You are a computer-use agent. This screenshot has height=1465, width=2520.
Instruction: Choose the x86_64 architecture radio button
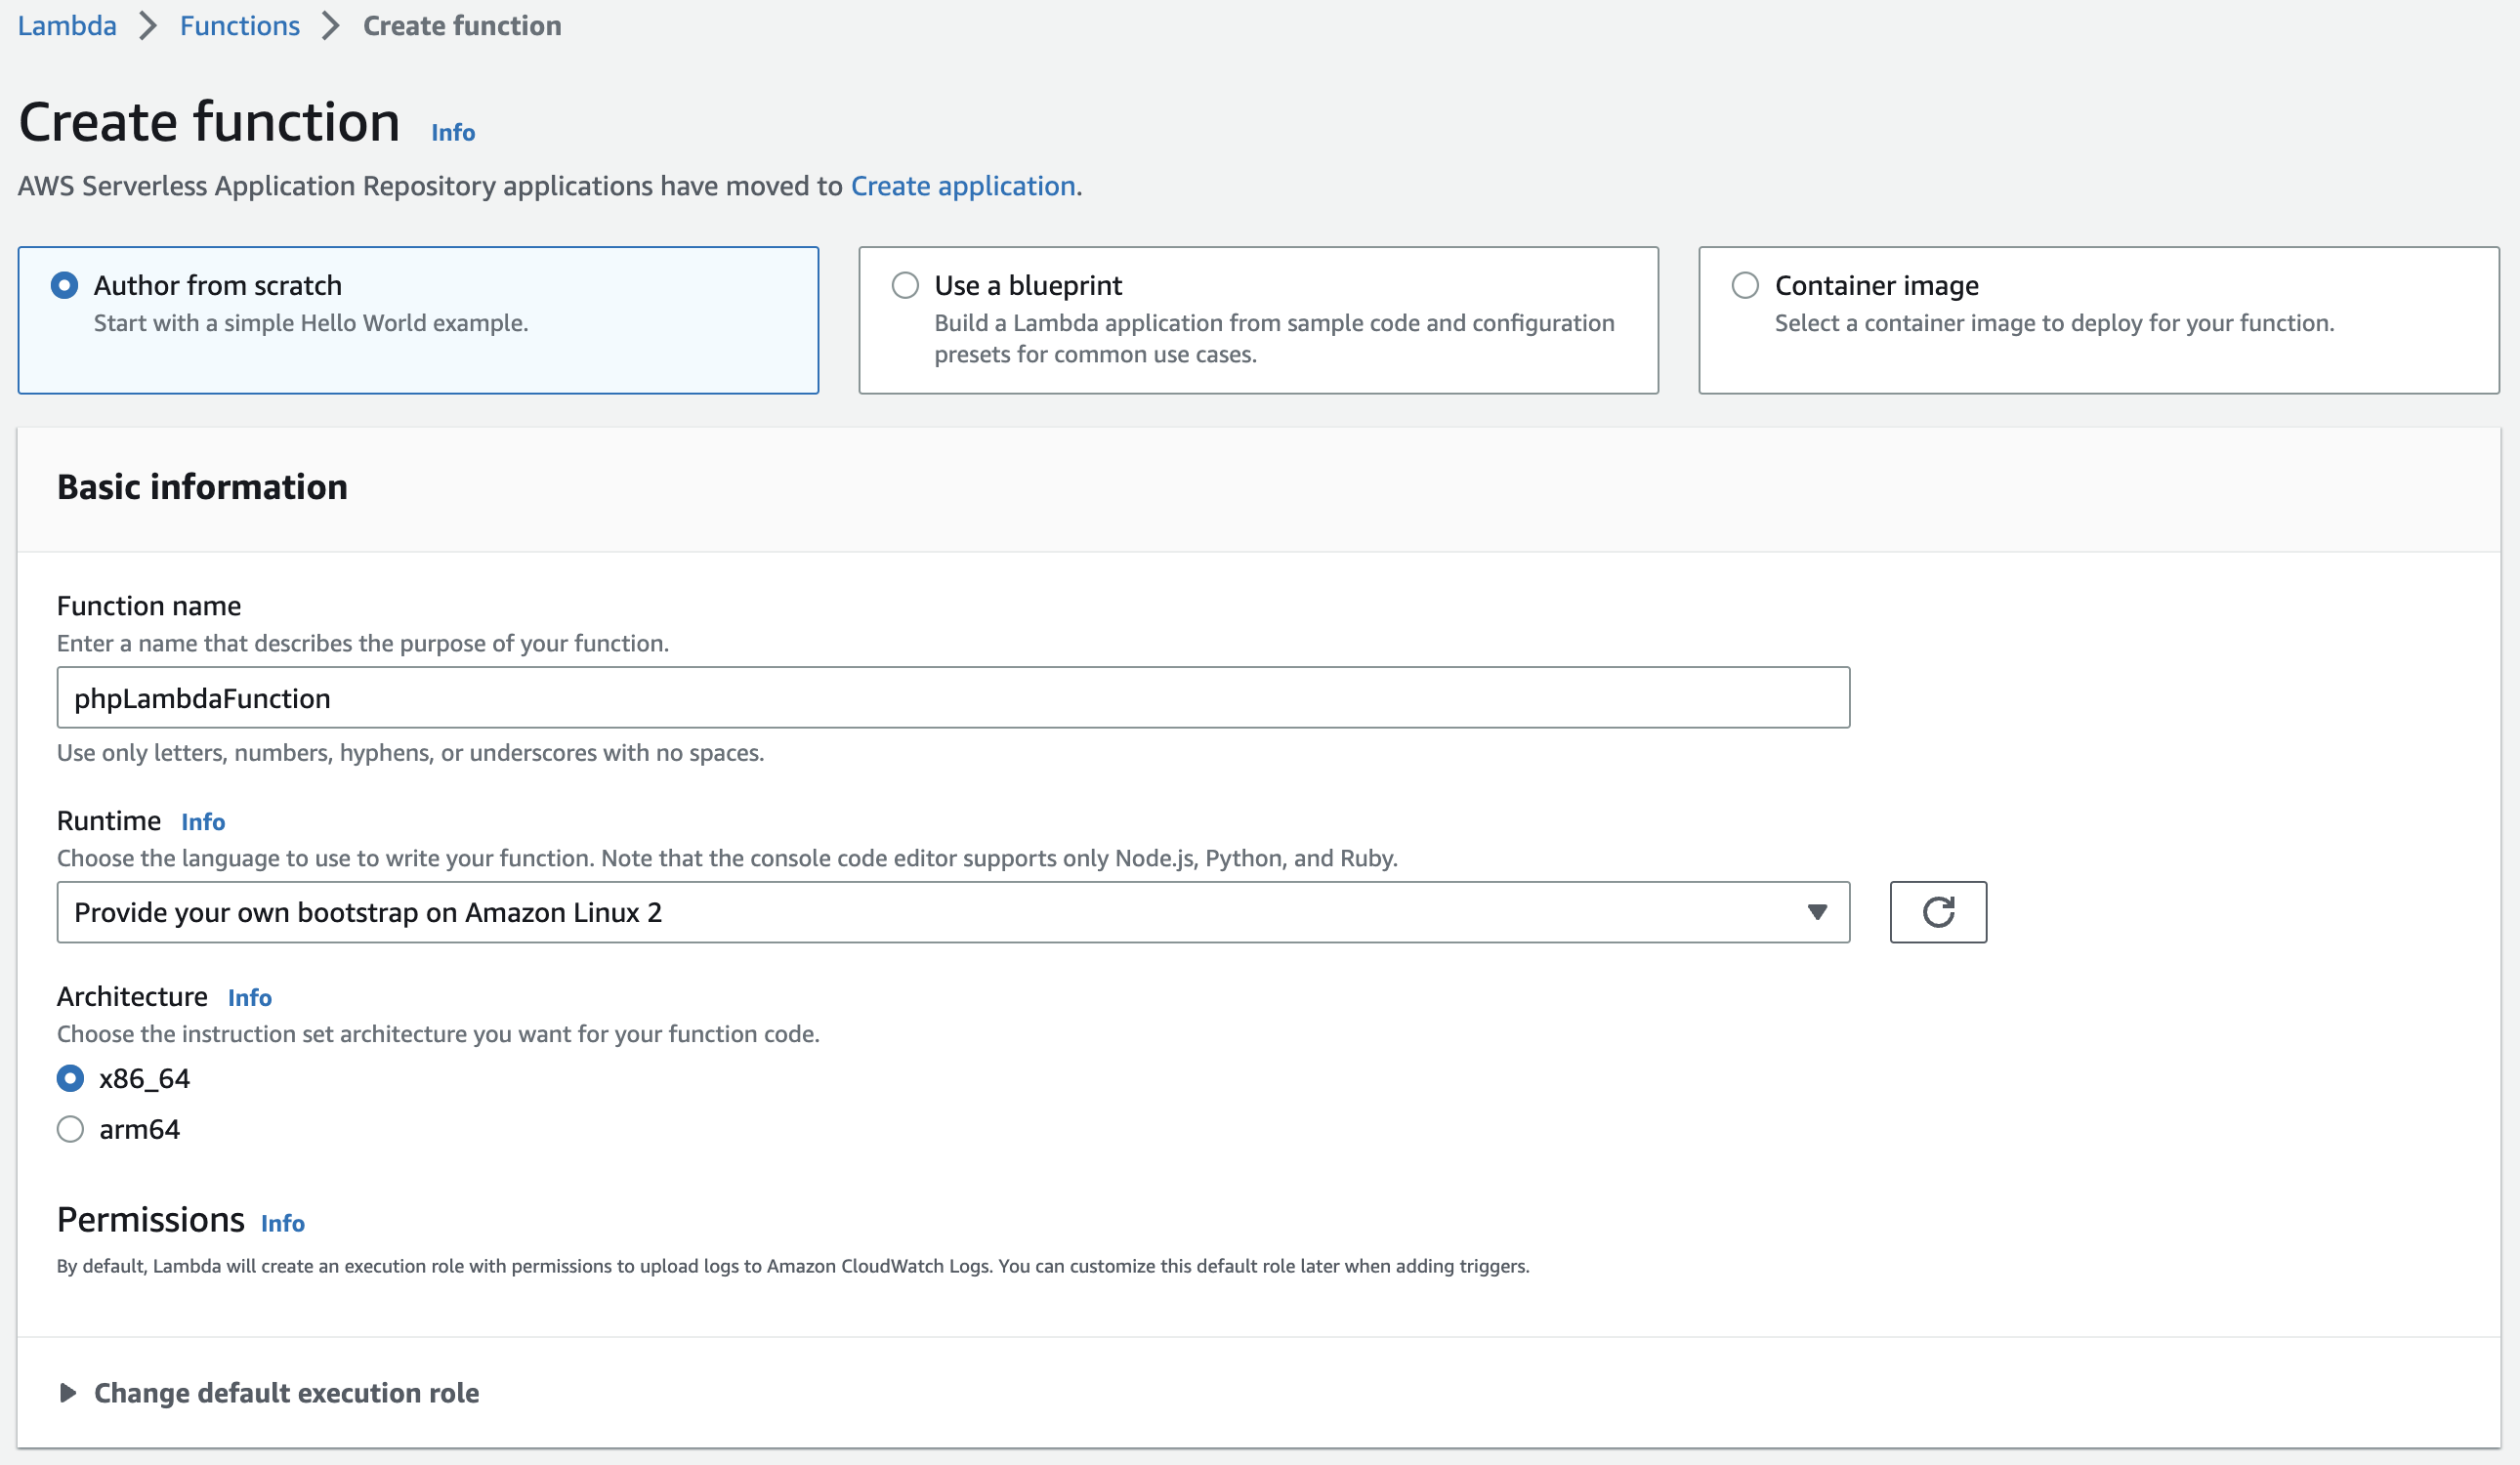[x=70, y=1078]
